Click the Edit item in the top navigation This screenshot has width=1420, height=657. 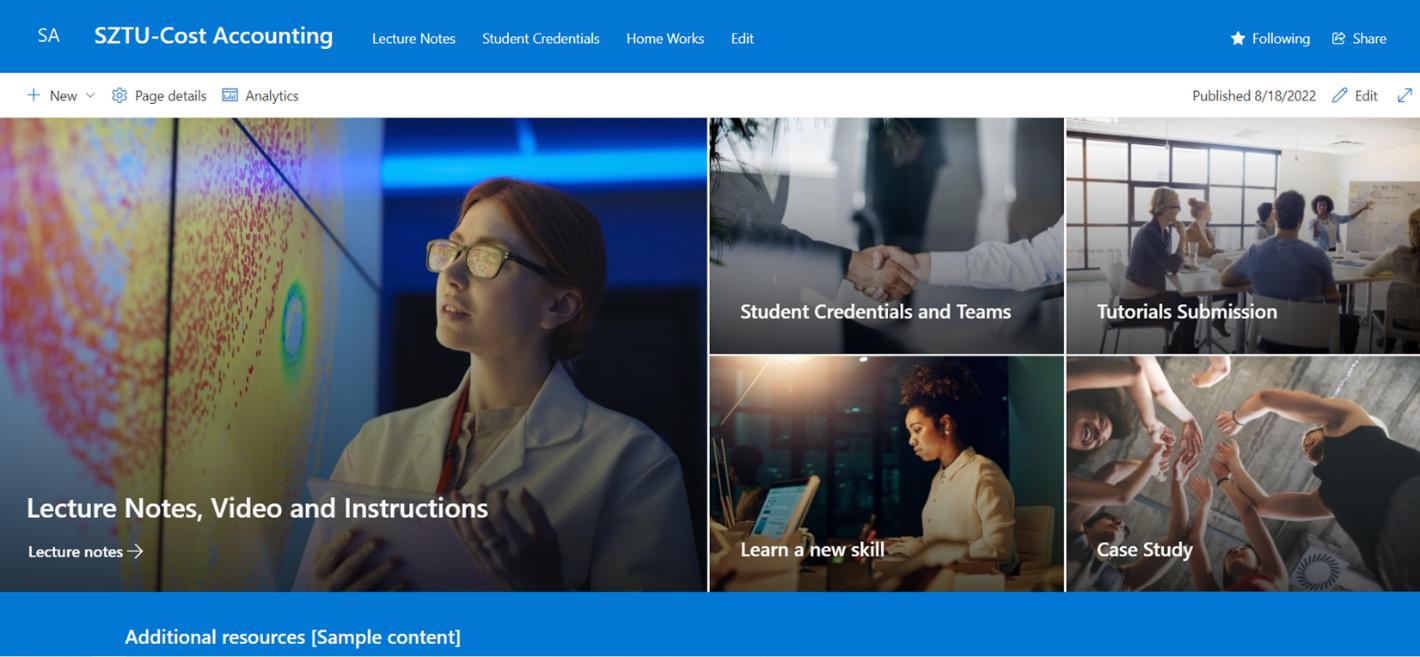tap(742, 38)
